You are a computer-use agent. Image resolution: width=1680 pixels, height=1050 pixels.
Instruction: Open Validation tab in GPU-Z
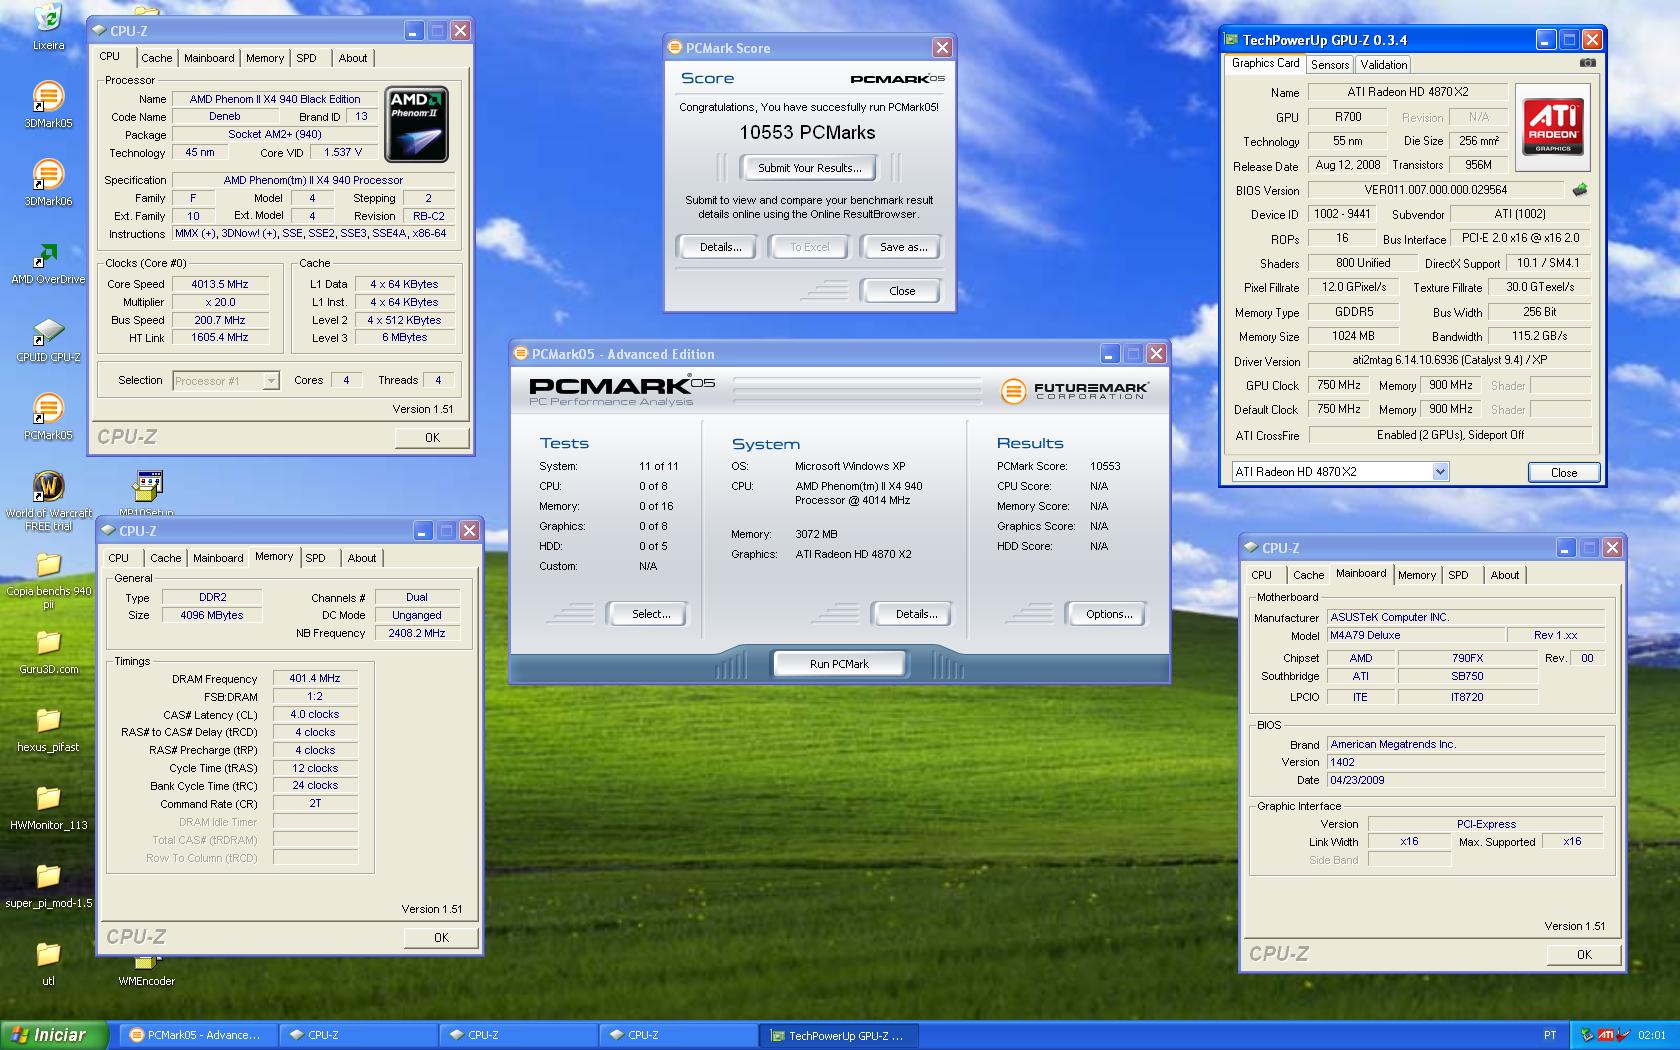tap(1384, 64)
